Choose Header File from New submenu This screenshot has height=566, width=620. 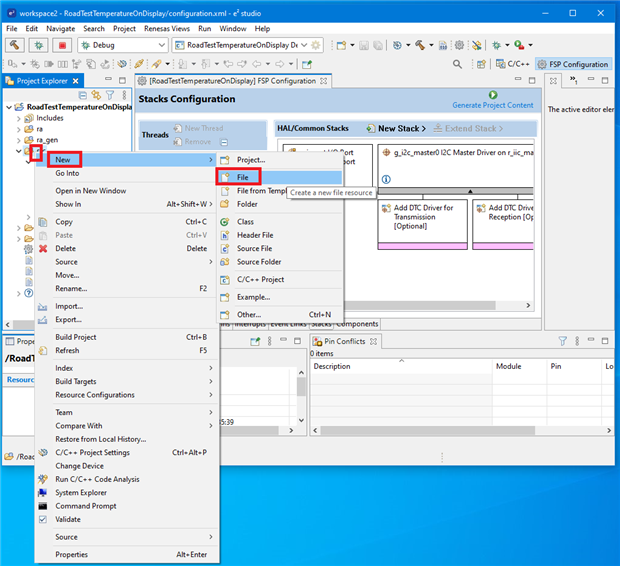pyautogui.click(x=254, y=235)
